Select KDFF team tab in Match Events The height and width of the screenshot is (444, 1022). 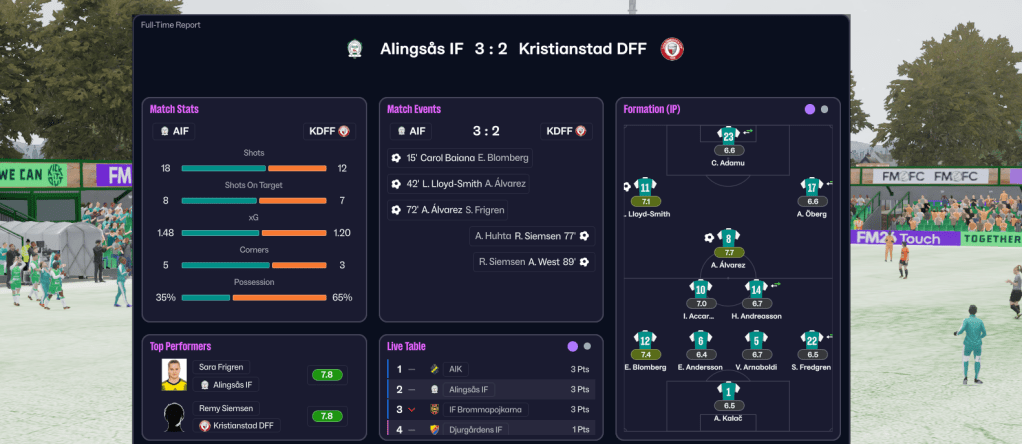click(566, 131)
